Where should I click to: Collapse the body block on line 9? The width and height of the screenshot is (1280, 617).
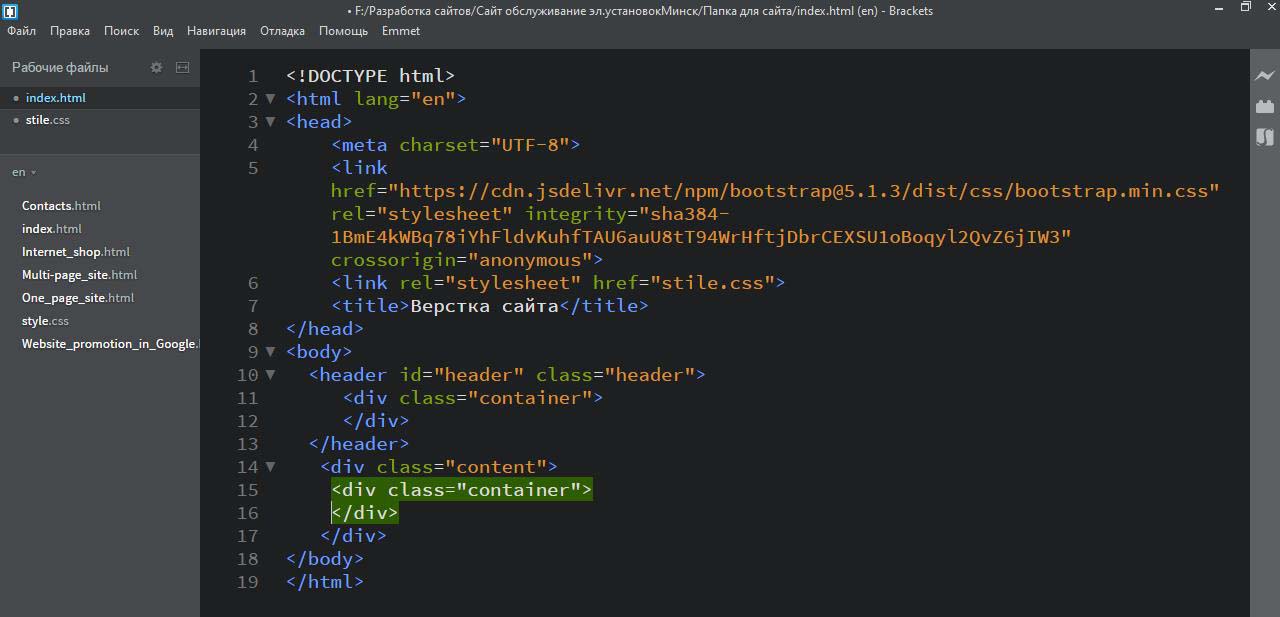pos(270,352)
